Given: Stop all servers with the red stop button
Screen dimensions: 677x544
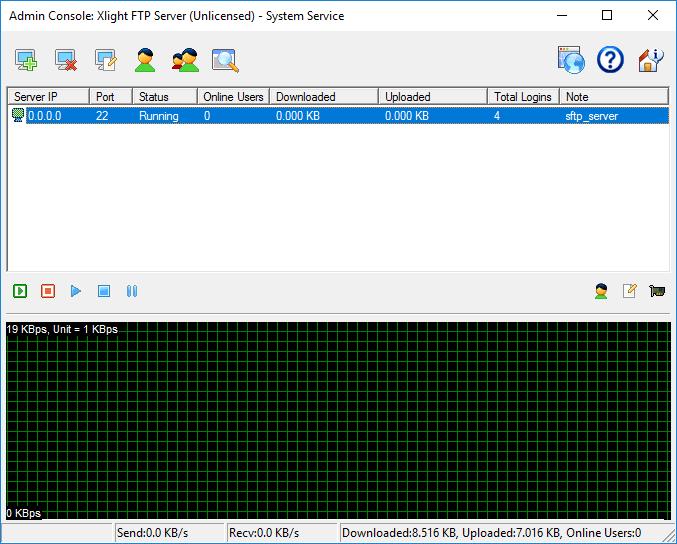Looking at the screenshot, I should tap(48, 291).
